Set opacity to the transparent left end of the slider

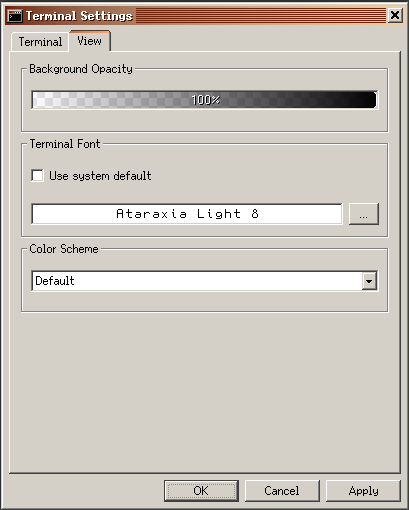coord(37,100)
